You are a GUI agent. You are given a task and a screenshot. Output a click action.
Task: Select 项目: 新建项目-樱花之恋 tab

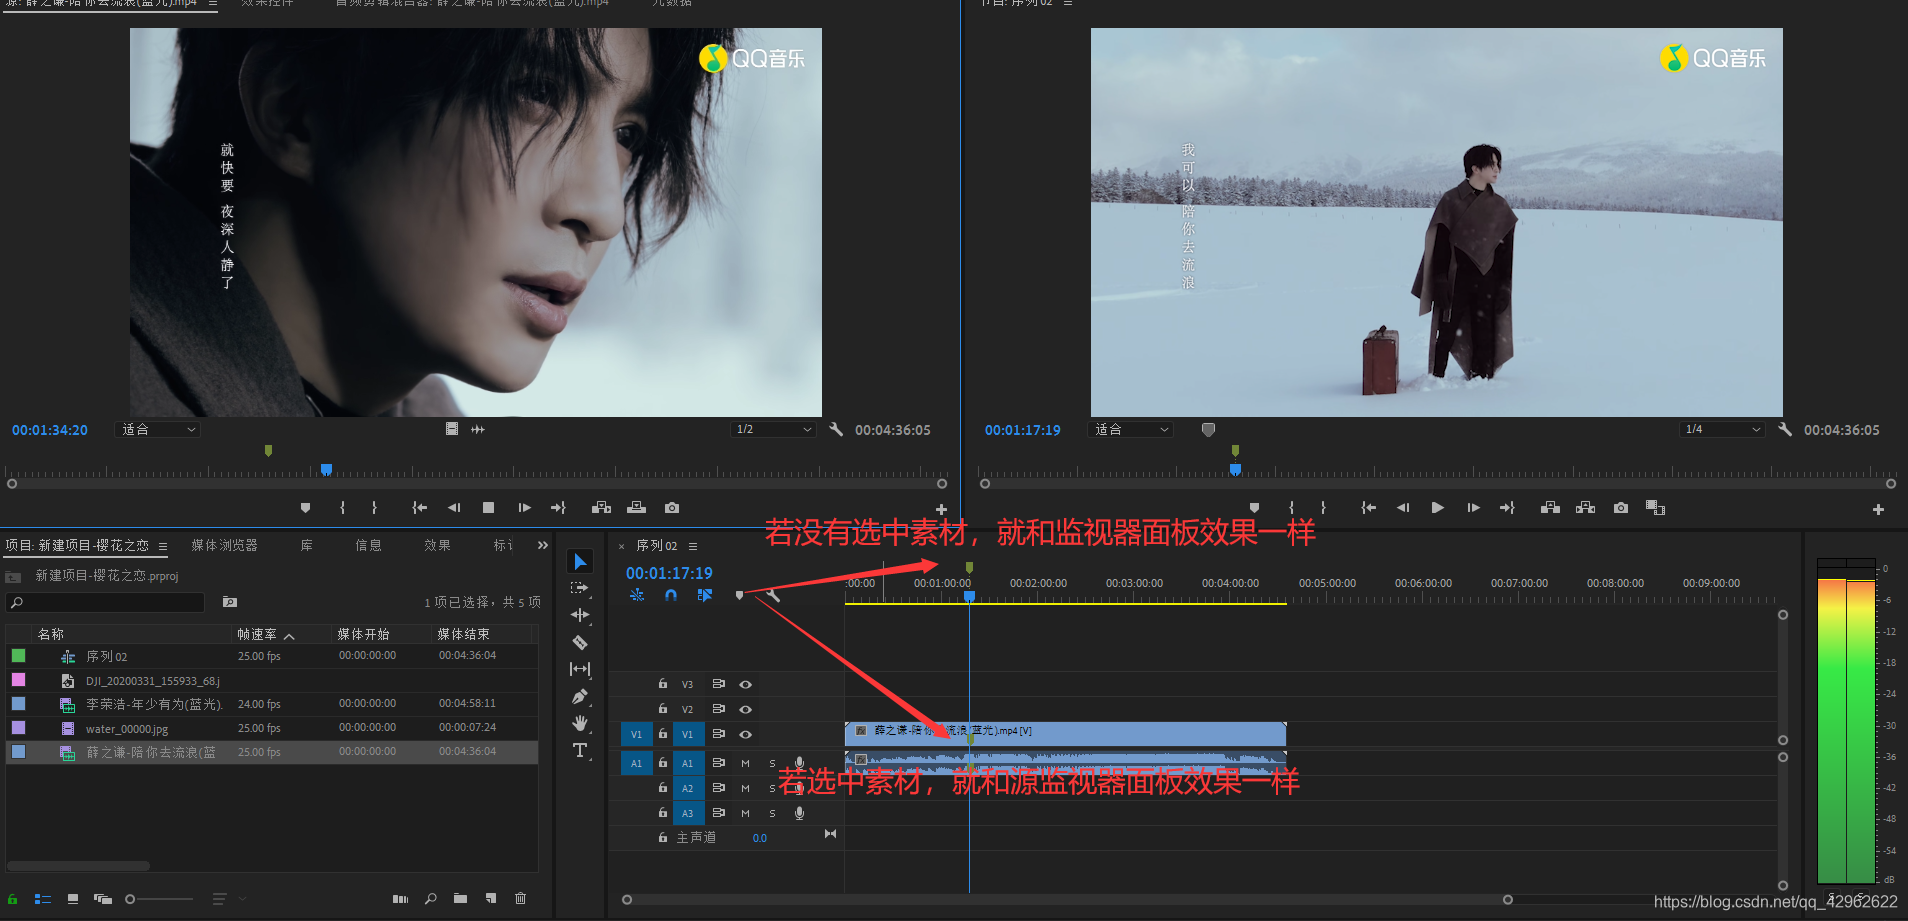[x=77, y=545]
